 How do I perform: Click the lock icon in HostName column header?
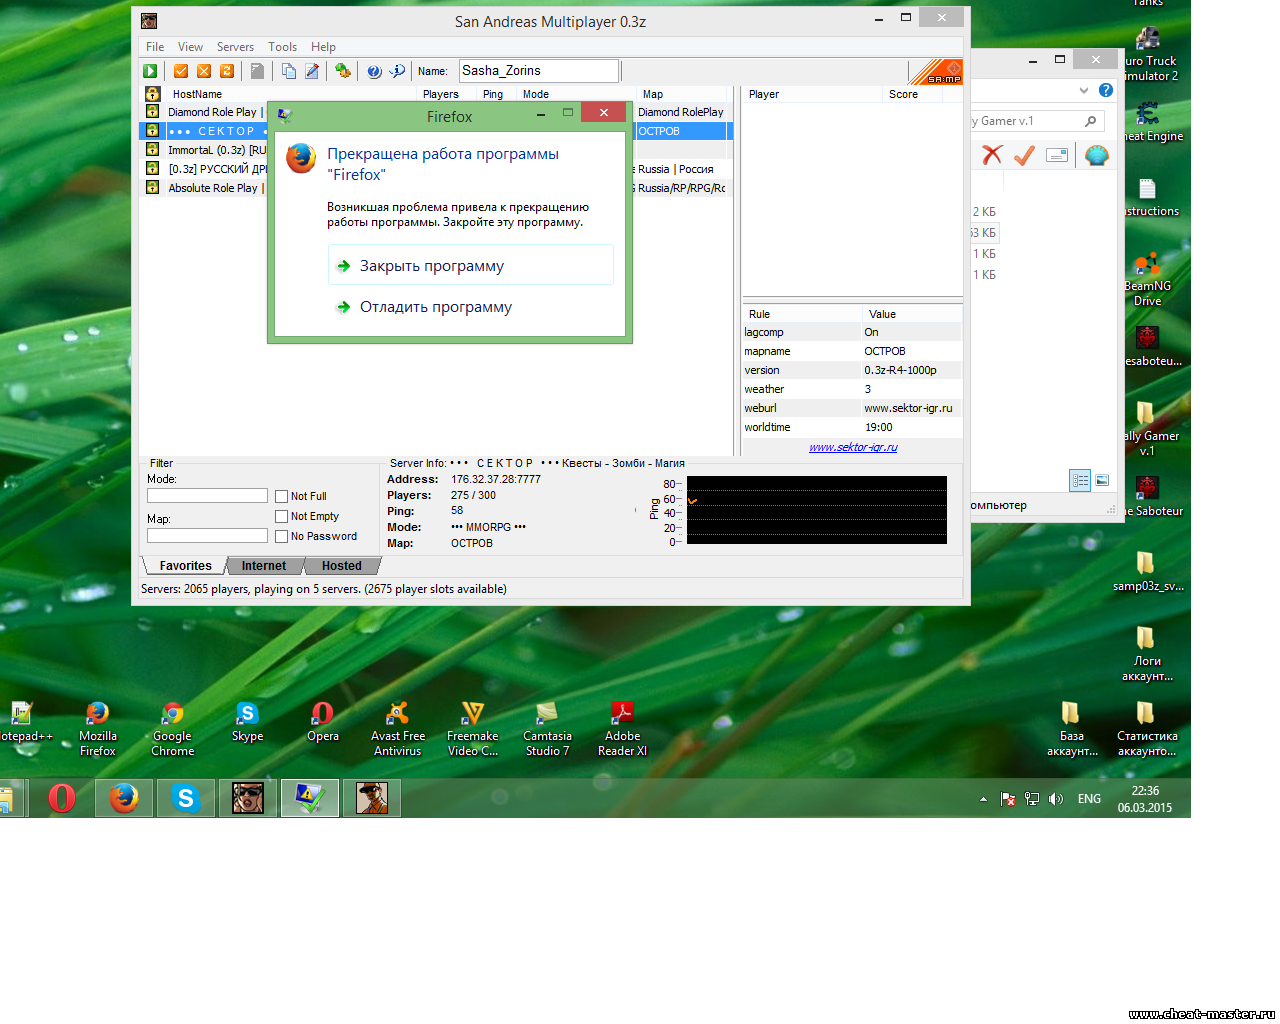click(153, 94)
